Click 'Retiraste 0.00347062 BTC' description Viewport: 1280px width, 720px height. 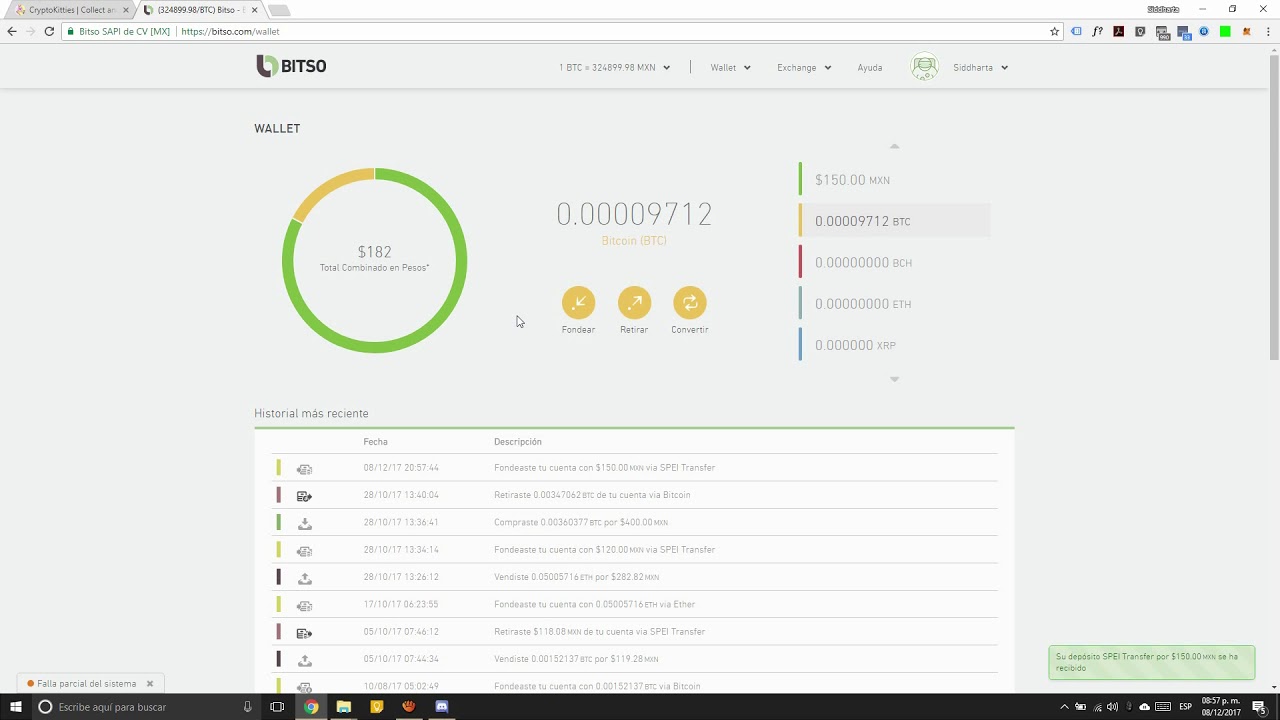point(592,495)
